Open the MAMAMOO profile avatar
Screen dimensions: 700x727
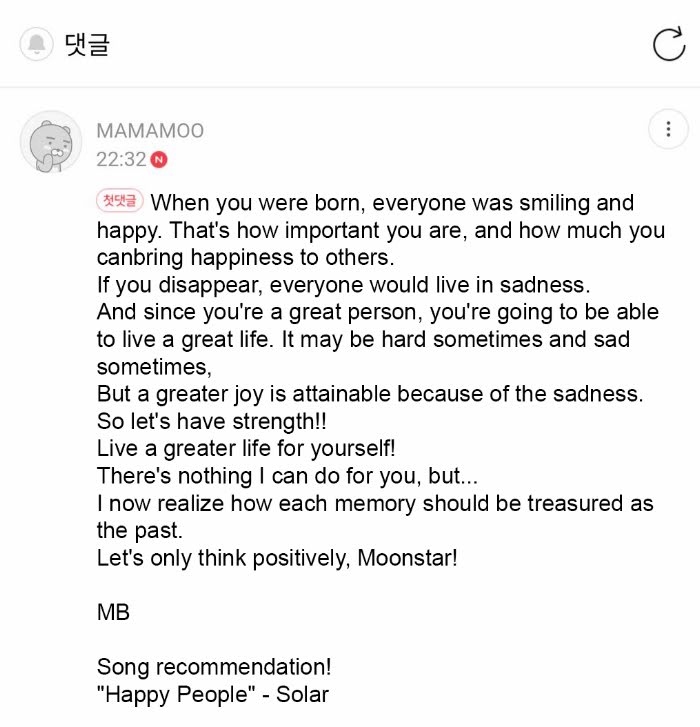51,142
